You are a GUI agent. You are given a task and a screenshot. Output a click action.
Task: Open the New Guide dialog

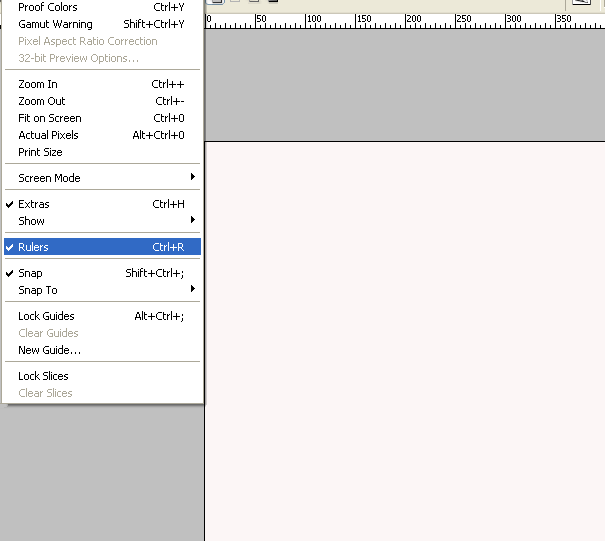pyautogui.click(x=49, y=350)
